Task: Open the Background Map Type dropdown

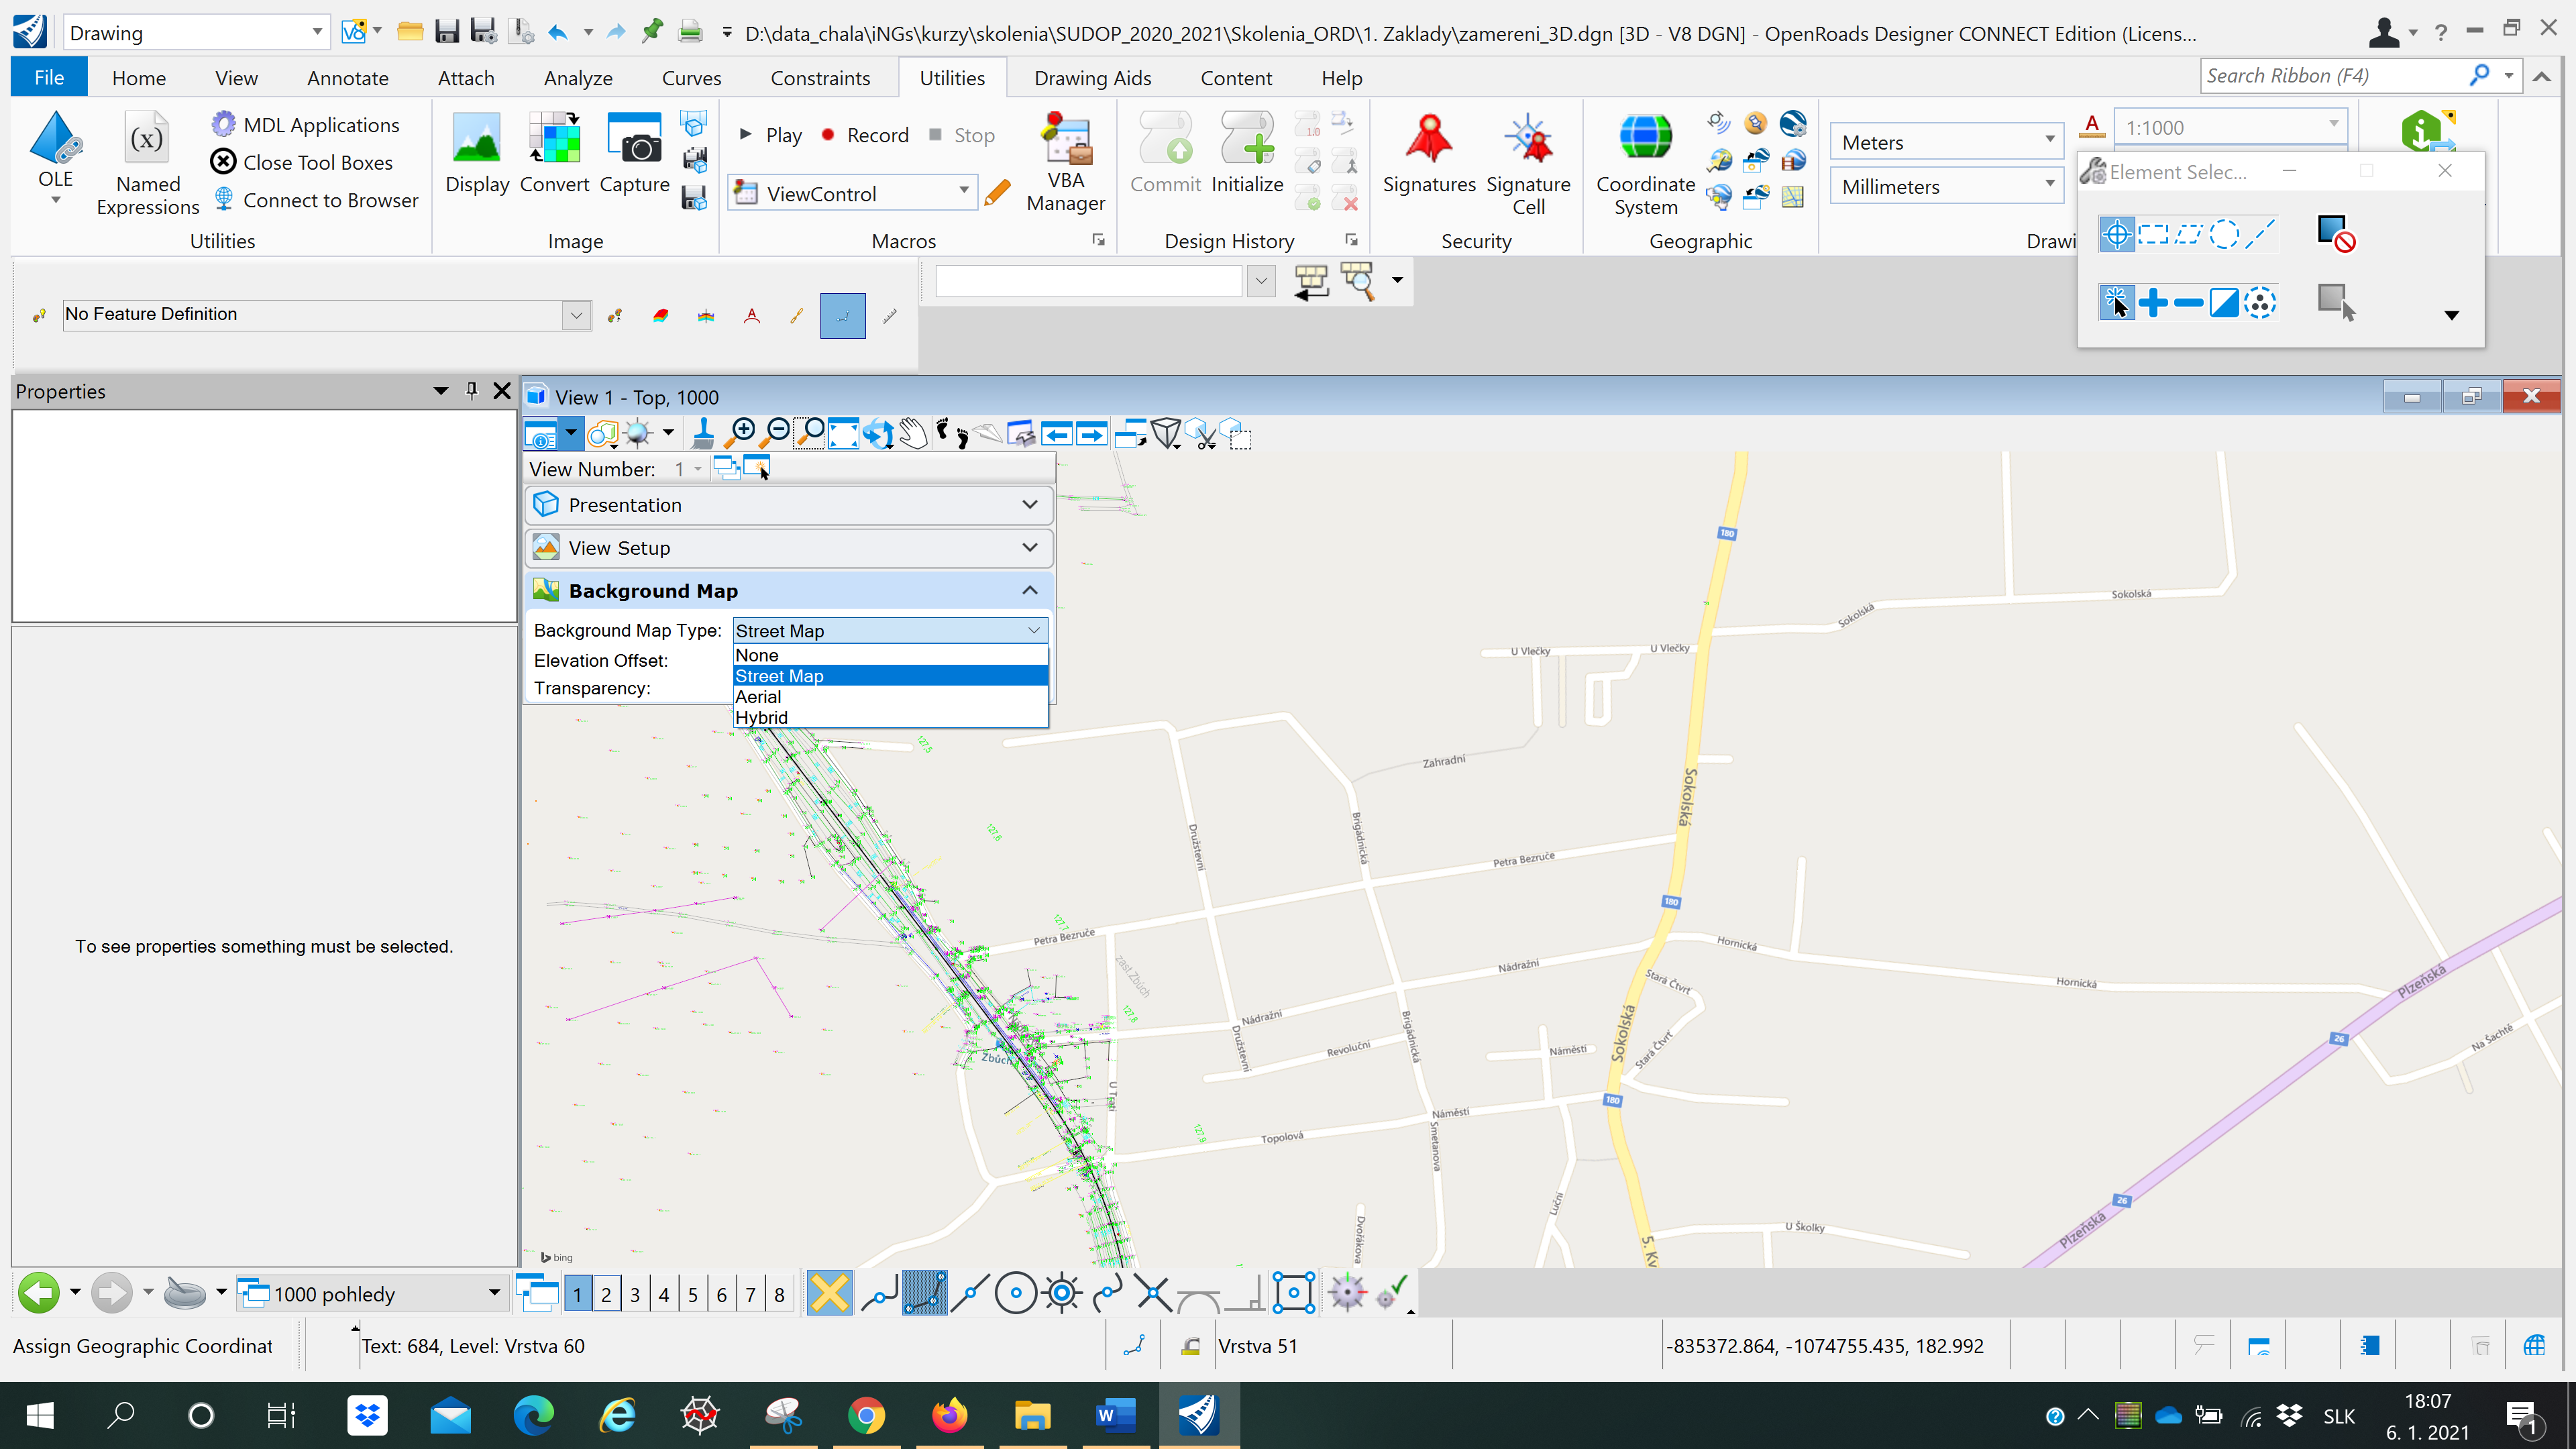Action: [x=890, y=630]
